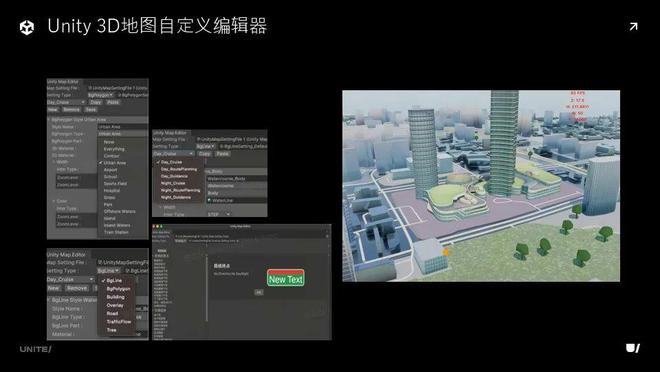Viewport: 660px width, 372px height.
Task: Choose Day_RoutePlanning from the mode menu
Action: (x=179, y=169)
